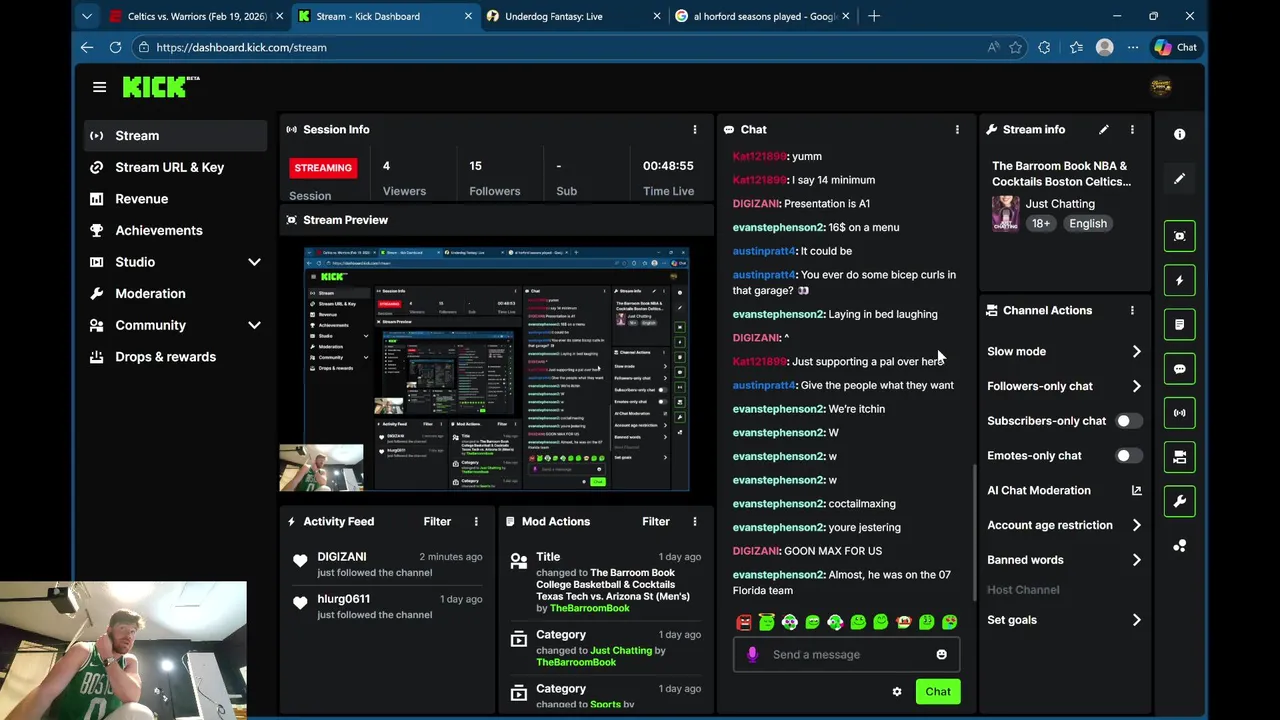Switch to al horford seasons played tab

tap(762, 16)
